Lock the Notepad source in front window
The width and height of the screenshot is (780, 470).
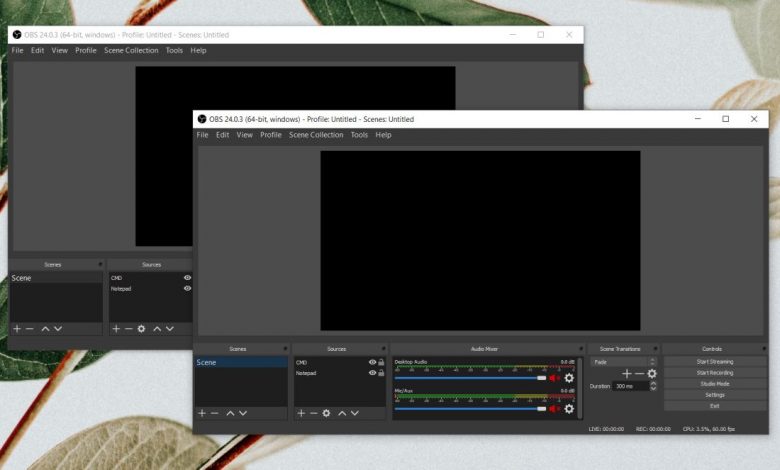[x=381, y=373]
